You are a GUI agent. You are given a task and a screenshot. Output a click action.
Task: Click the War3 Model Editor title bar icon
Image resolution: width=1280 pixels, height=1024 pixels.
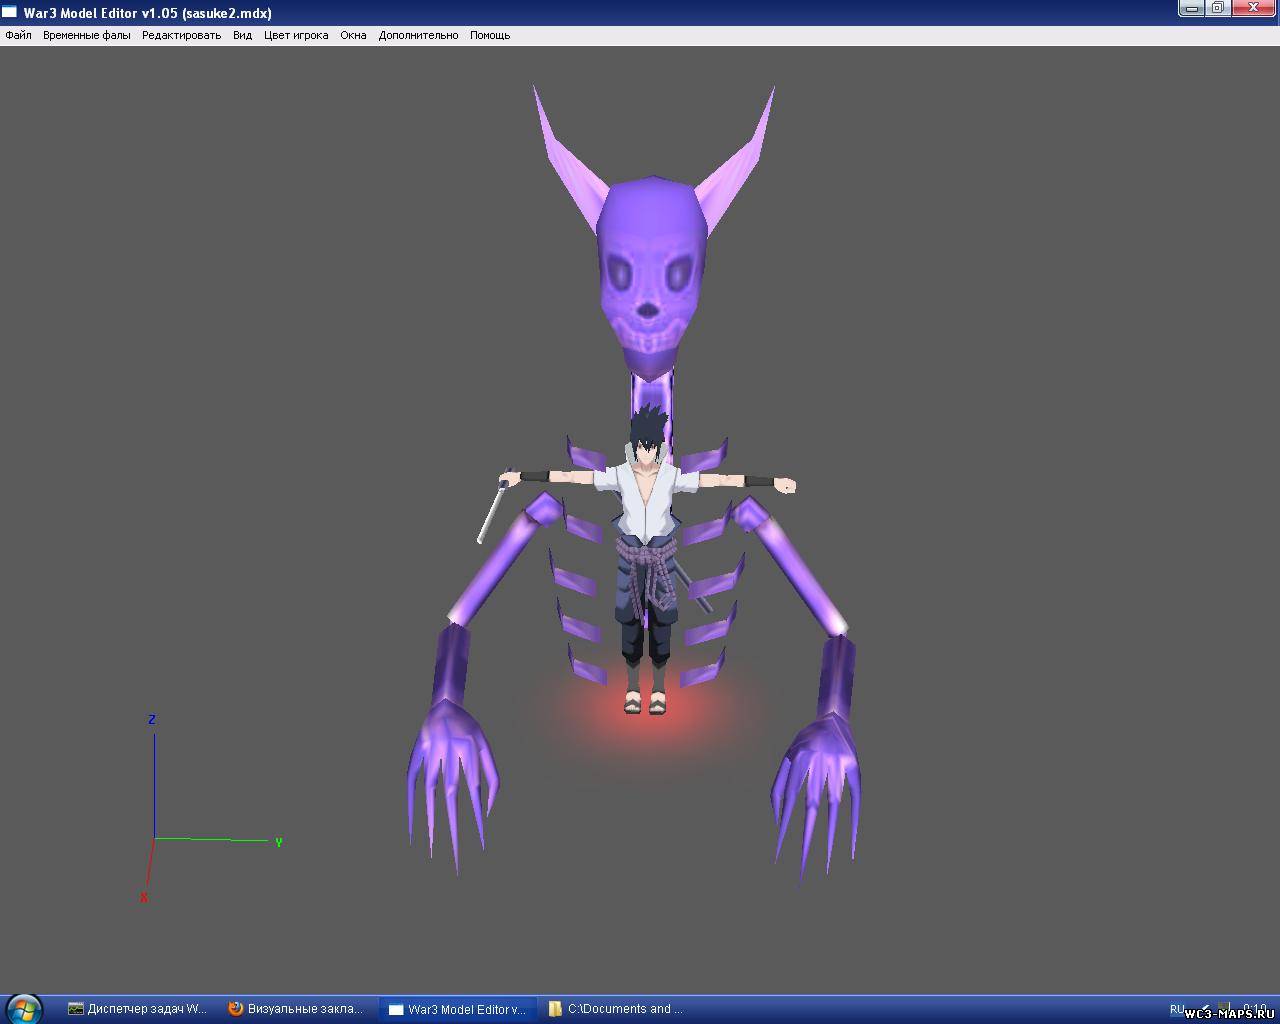11,12
